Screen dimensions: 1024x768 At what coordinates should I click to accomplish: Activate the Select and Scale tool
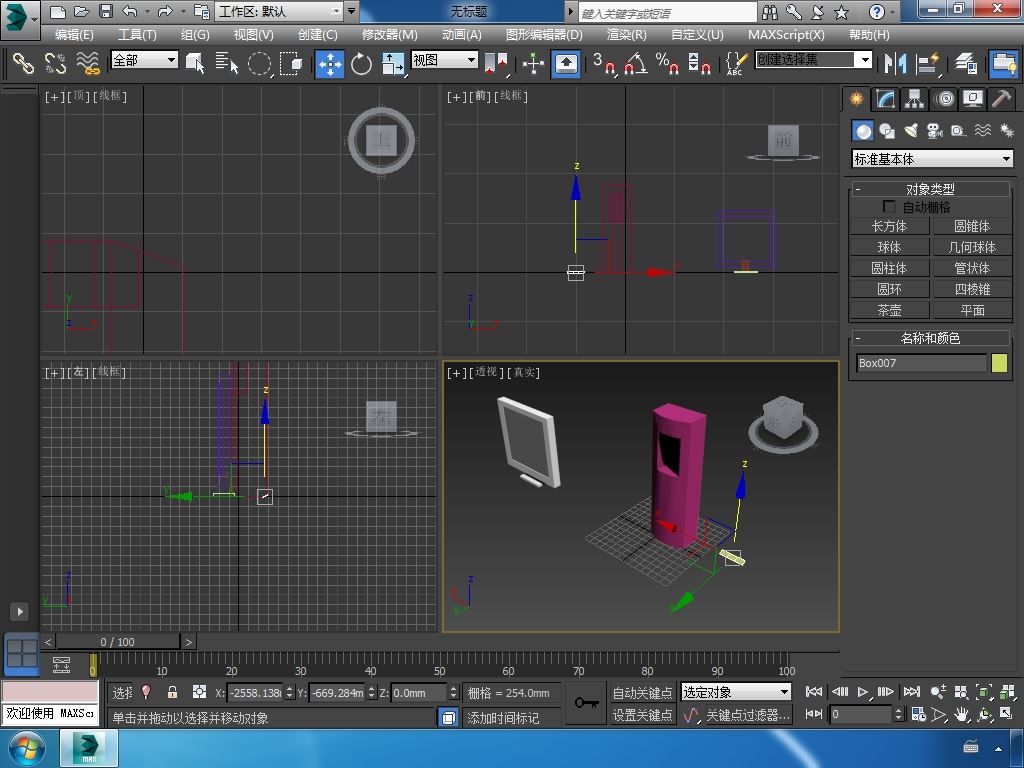click(393, 63)
